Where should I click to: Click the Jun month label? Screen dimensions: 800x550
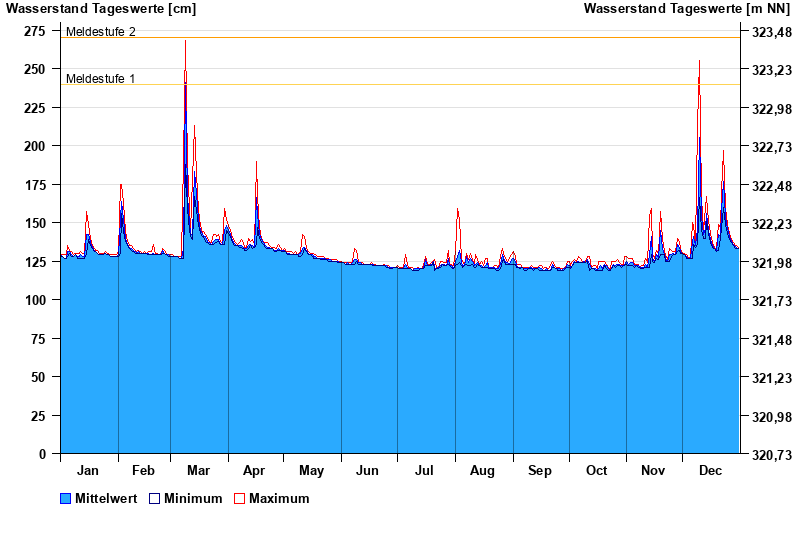tap(367, 471)
